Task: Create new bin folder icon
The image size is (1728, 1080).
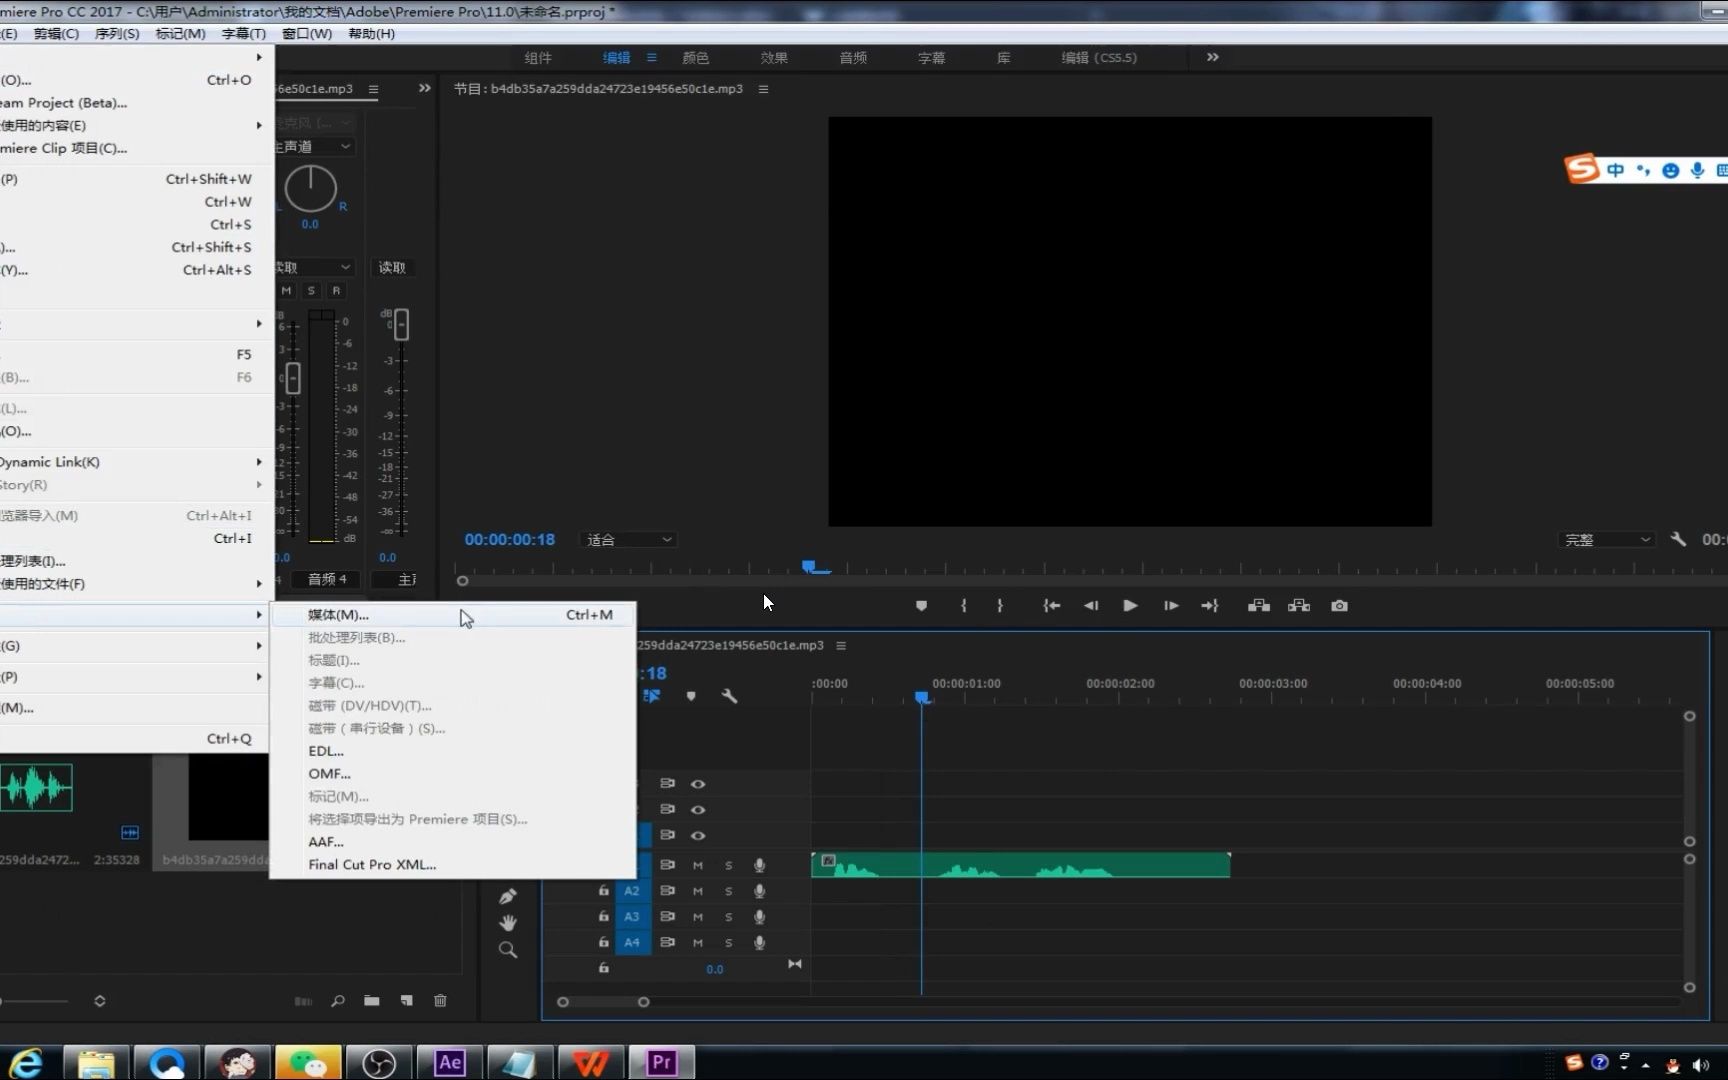Action: [x=372, y=1001]
